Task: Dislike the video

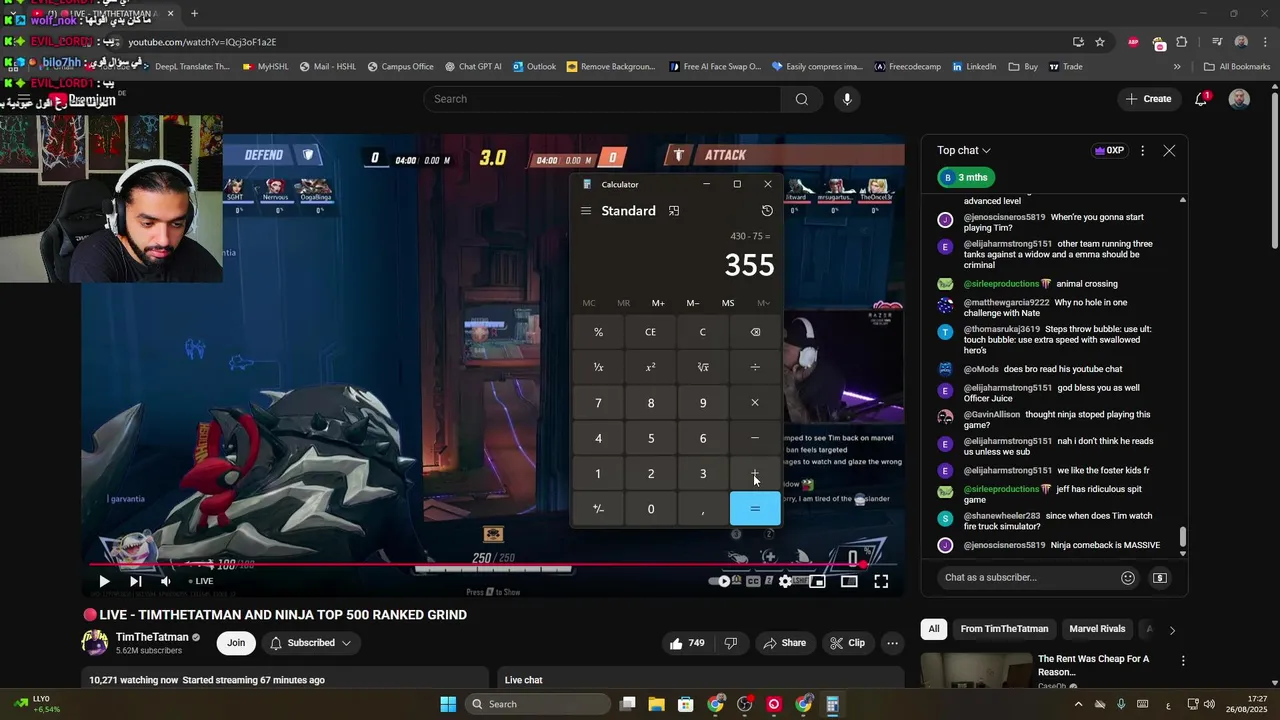Action: (731, 643)
